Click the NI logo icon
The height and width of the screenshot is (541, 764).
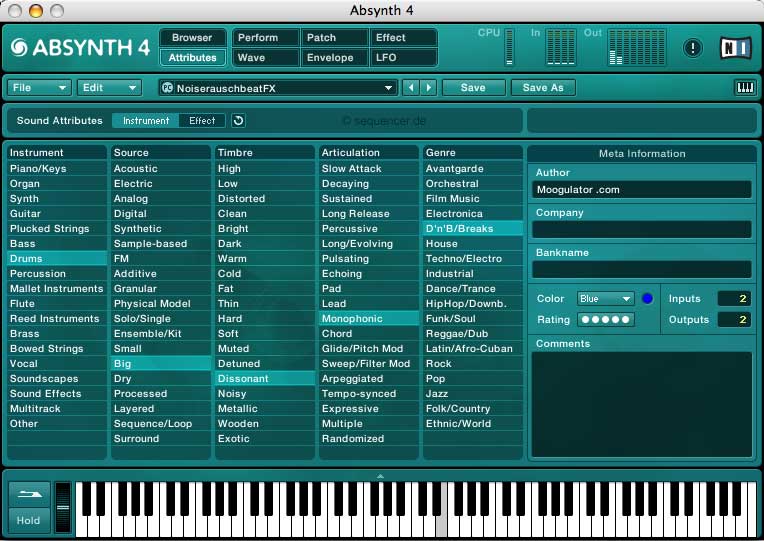point(736,48)
